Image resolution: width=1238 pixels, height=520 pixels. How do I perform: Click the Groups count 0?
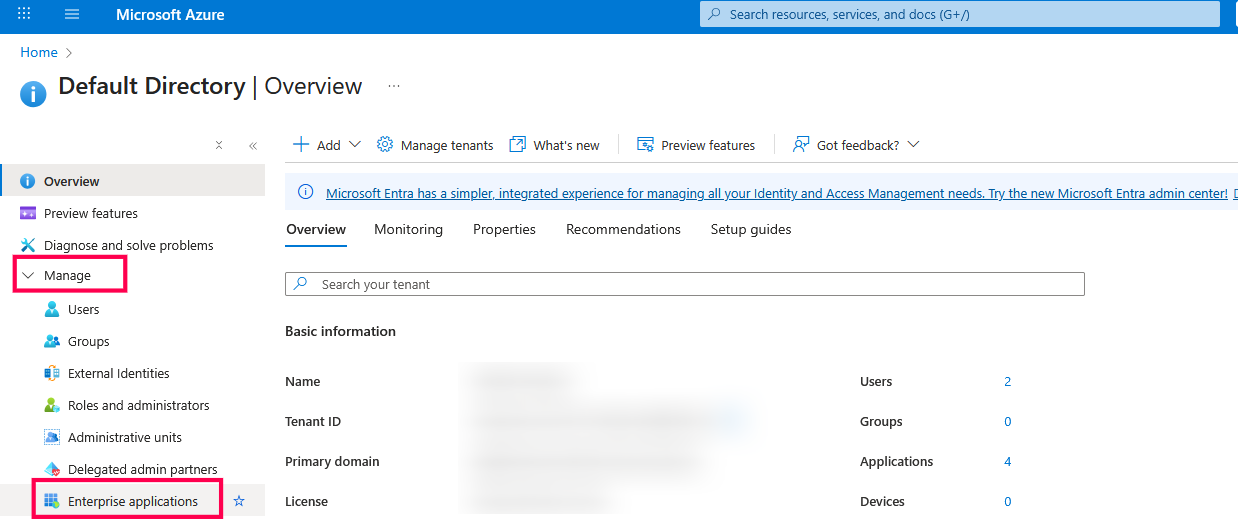1008,421
